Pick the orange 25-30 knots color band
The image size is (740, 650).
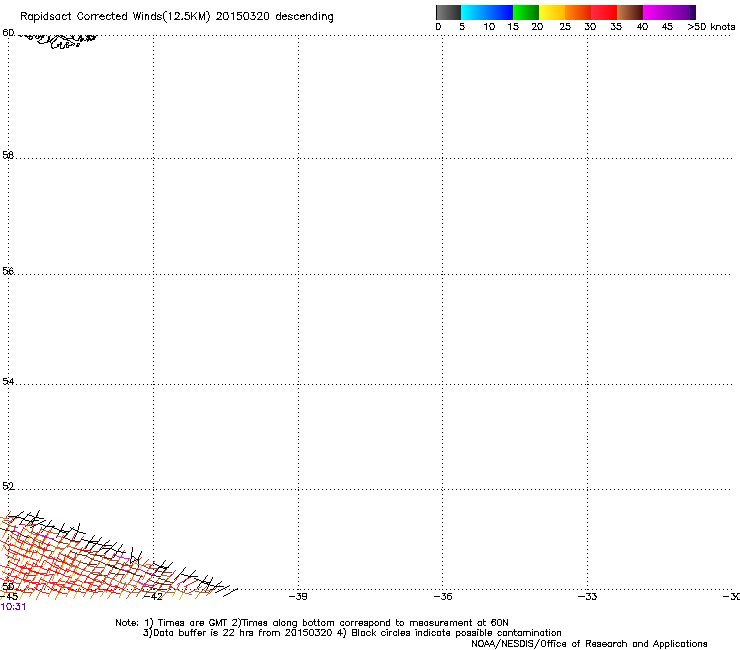[577, 12]
